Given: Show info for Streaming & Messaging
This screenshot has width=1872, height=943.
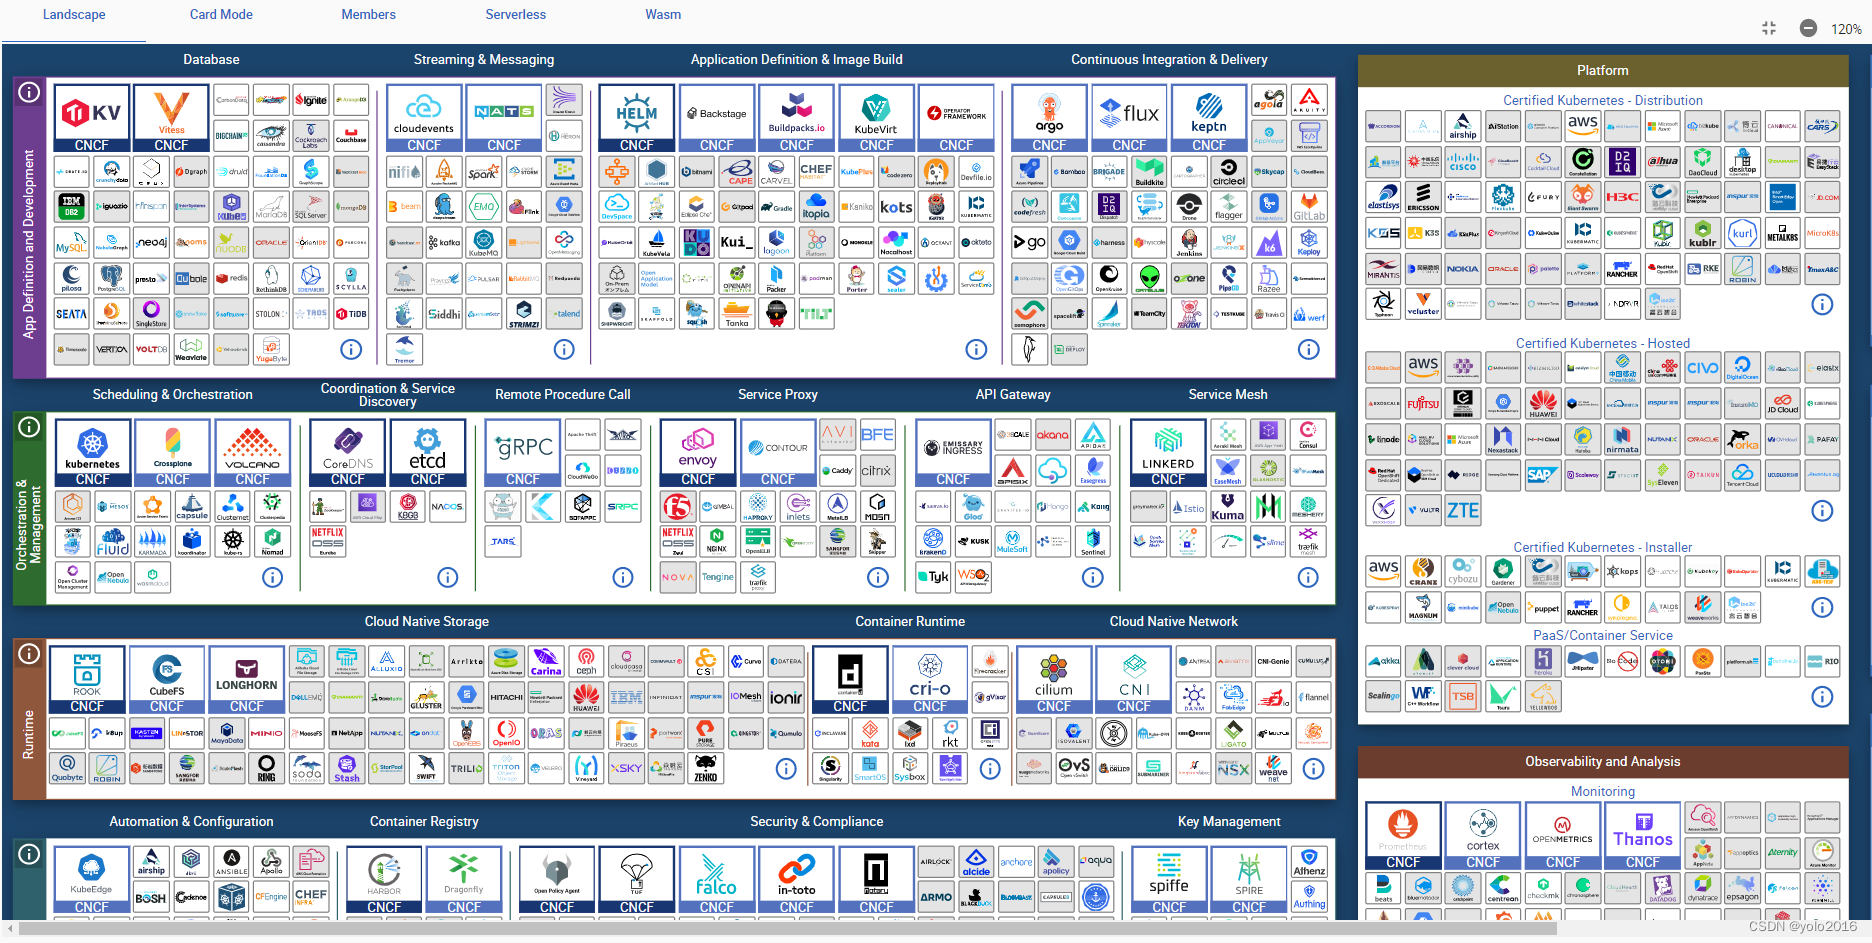Looking at the screenshot, I should pyautogui.click(x=564, y=349).
